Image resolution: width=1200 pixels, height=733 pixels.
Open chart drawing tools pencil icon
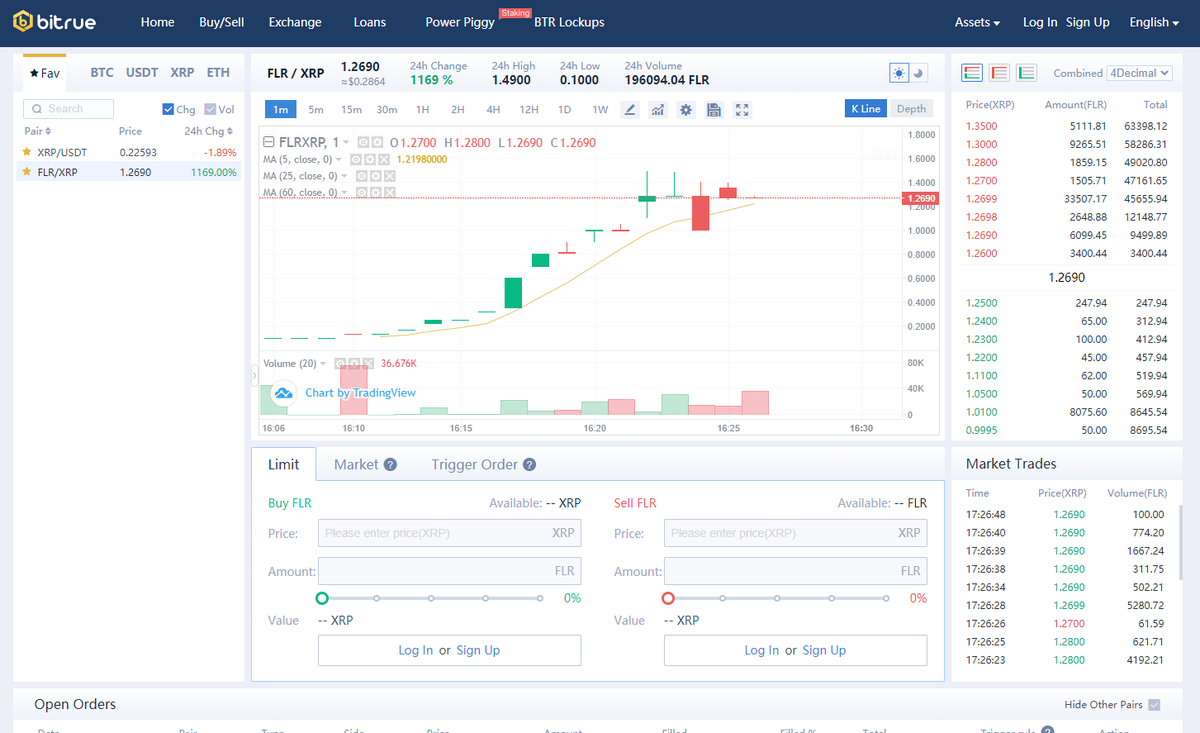pos(630,109)
